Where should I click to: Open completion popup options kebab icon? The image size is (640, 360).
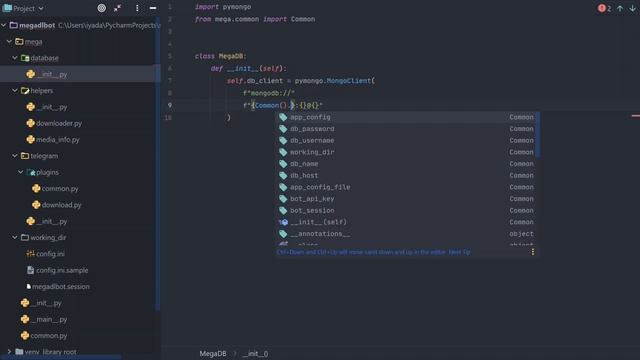pos(533,252)
